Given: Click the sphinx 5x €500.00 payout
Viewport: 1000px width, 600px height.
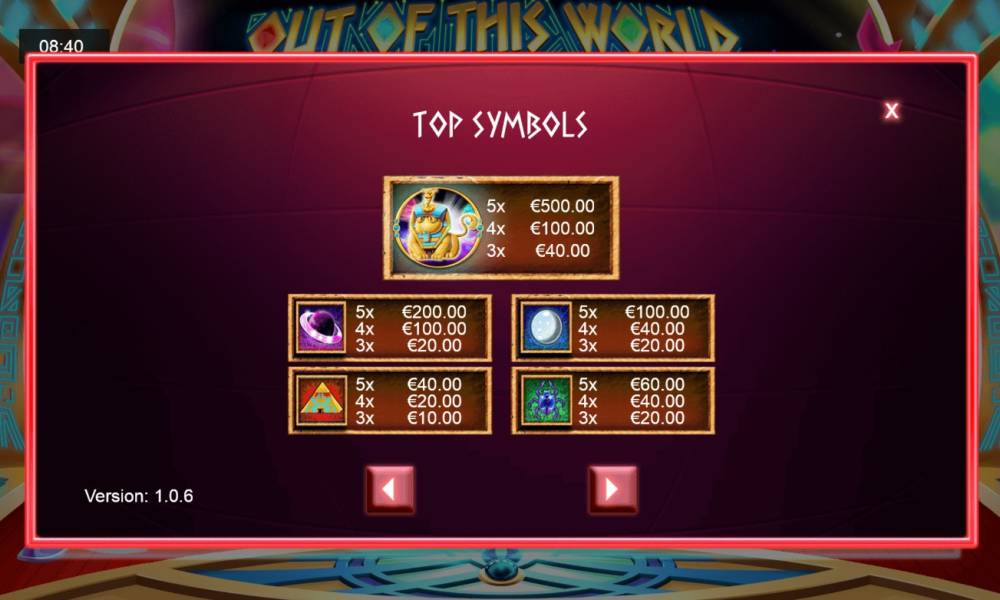Looking at the screenshot, I should click(540, 206).
